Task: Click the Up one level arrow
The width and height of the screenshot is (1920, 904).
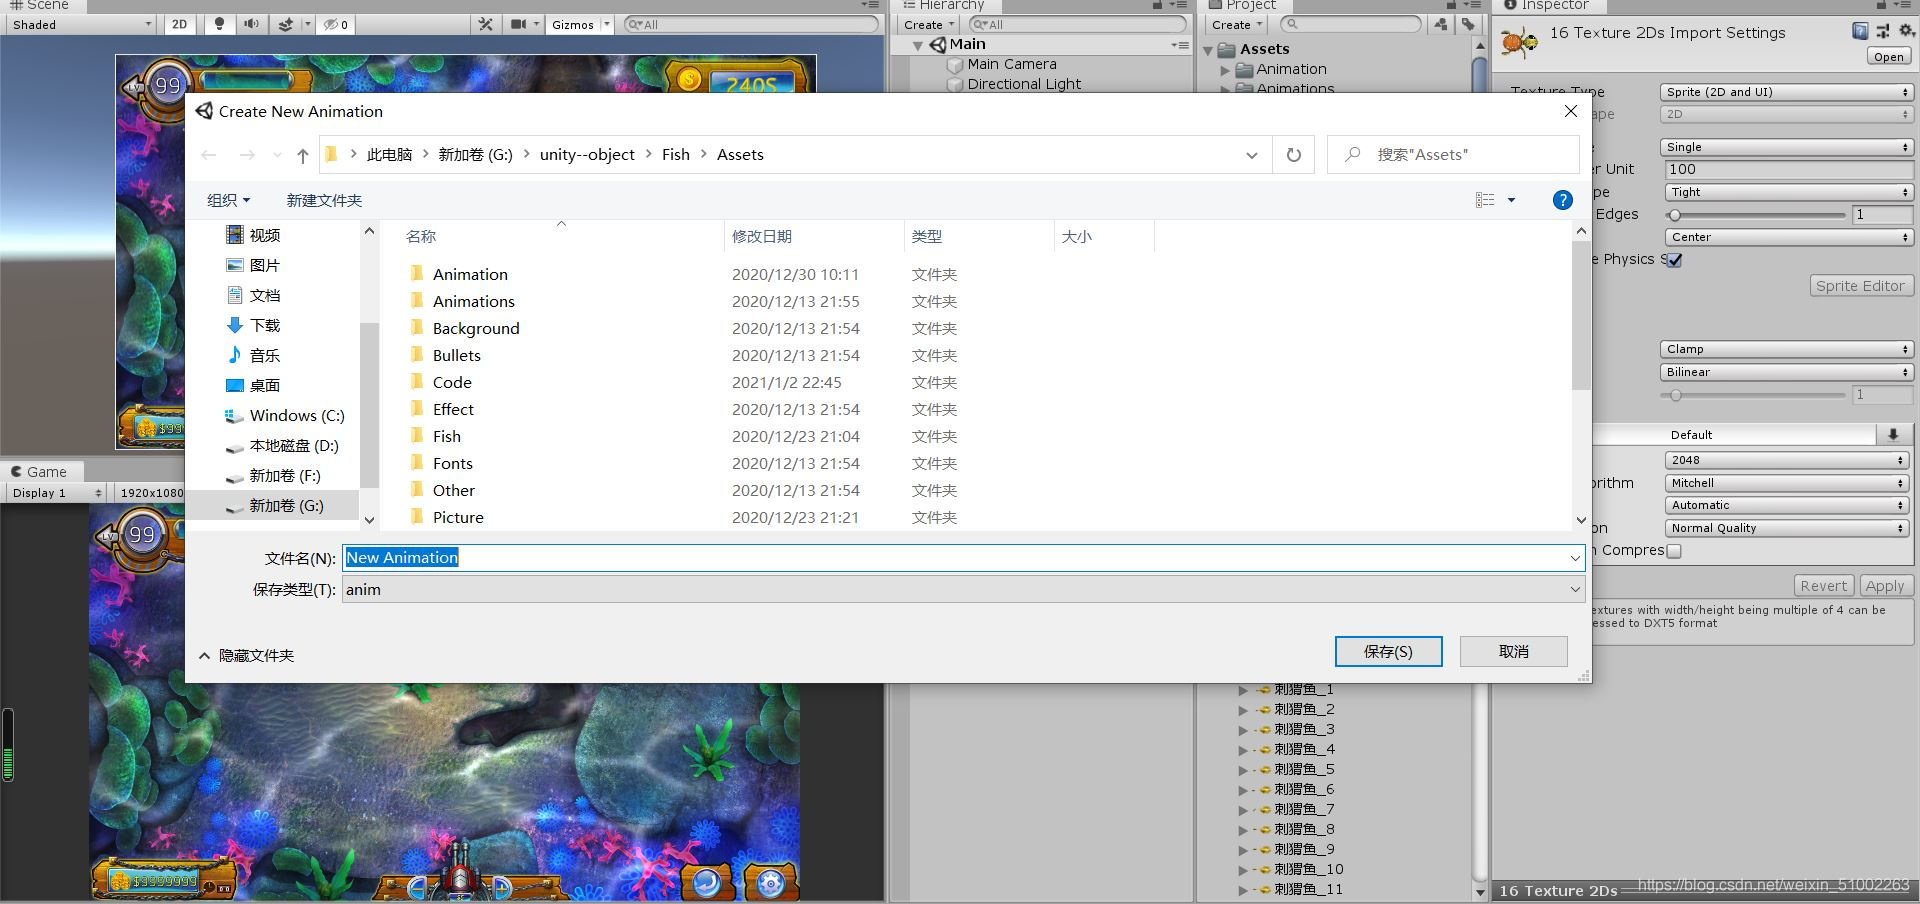Action: 302,155
